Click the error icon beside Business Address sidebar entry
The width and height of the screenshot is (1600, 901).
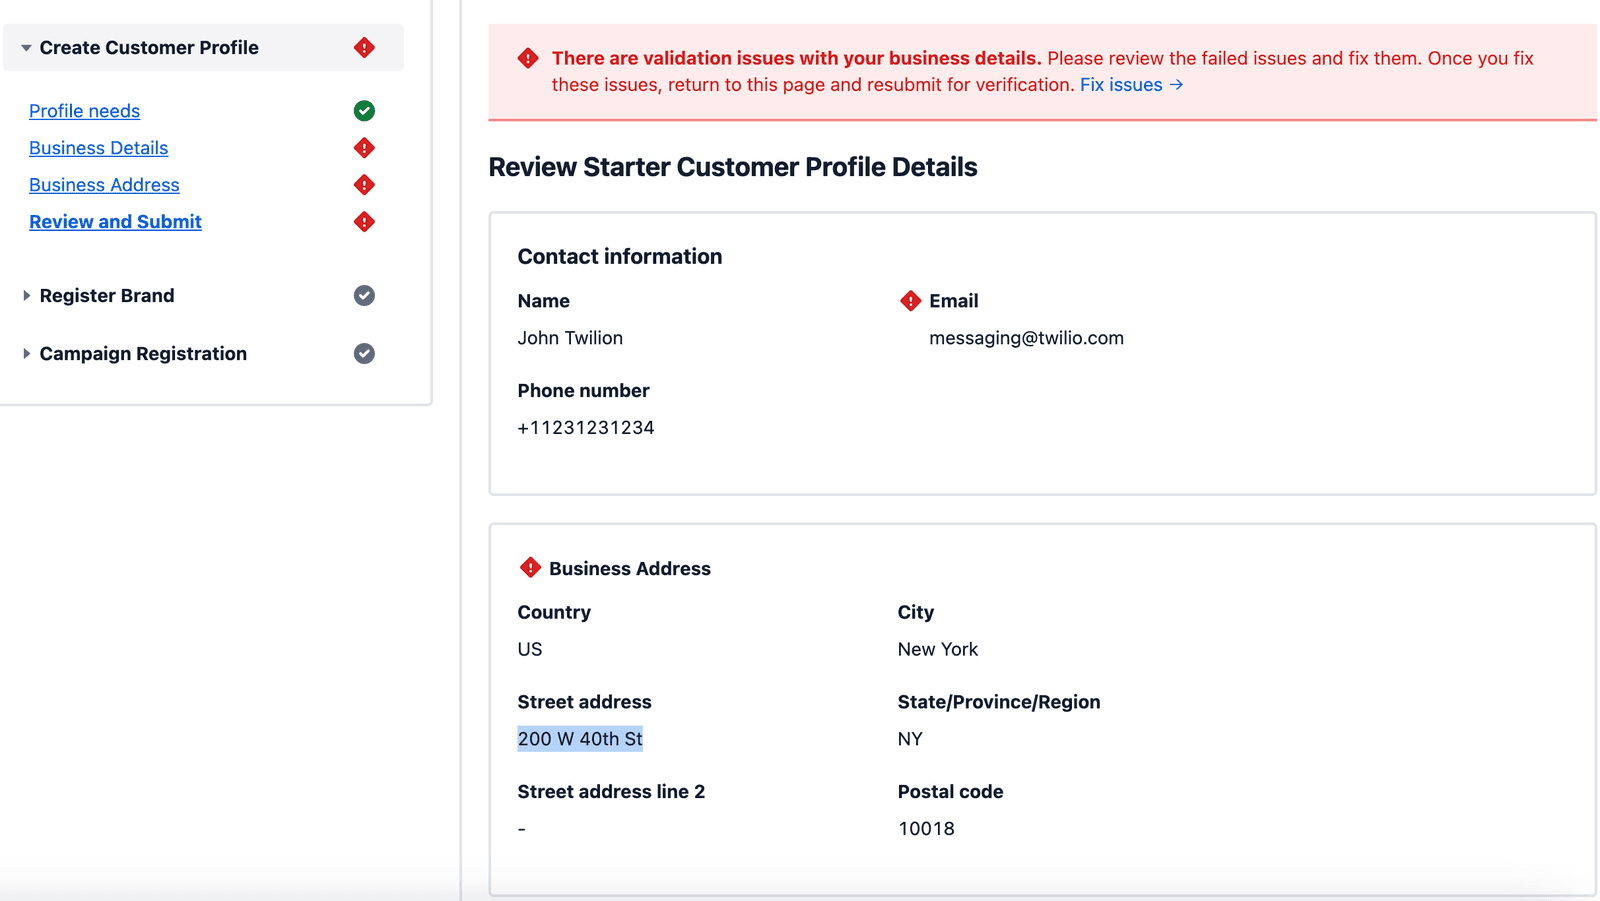(364, 184)
